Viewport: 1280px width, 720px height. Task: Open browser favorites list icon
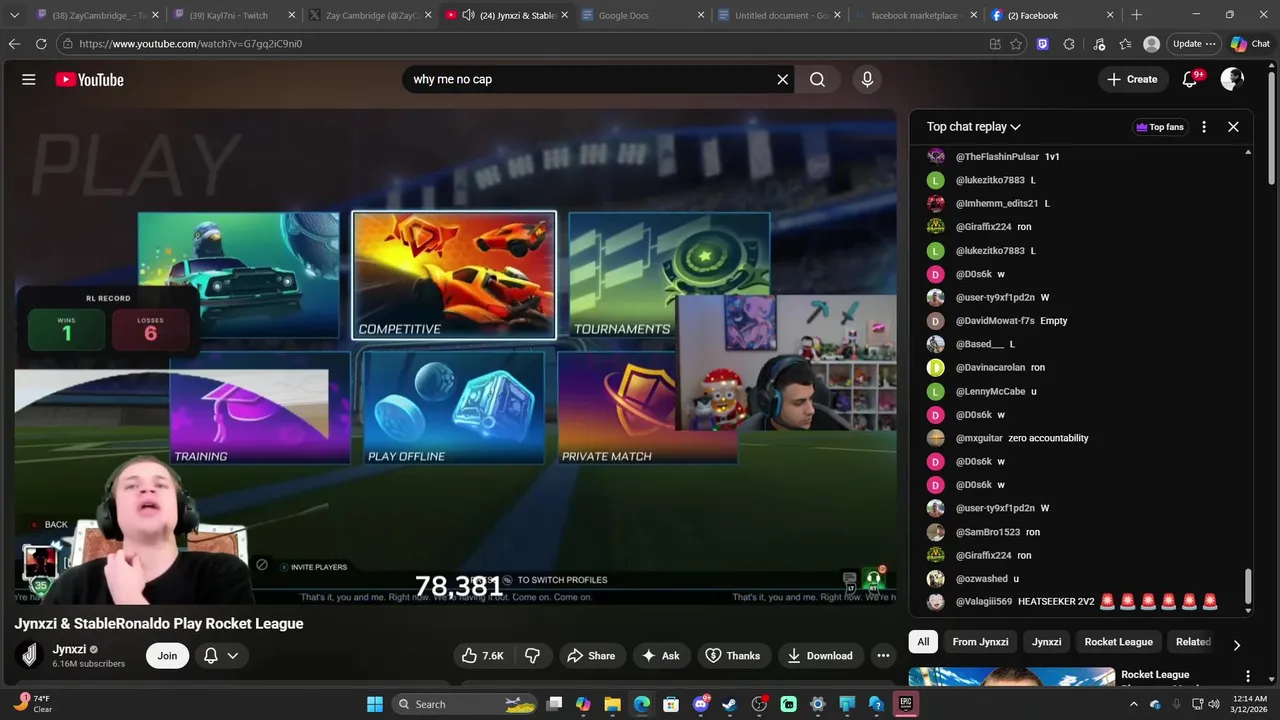point(1125,44)
